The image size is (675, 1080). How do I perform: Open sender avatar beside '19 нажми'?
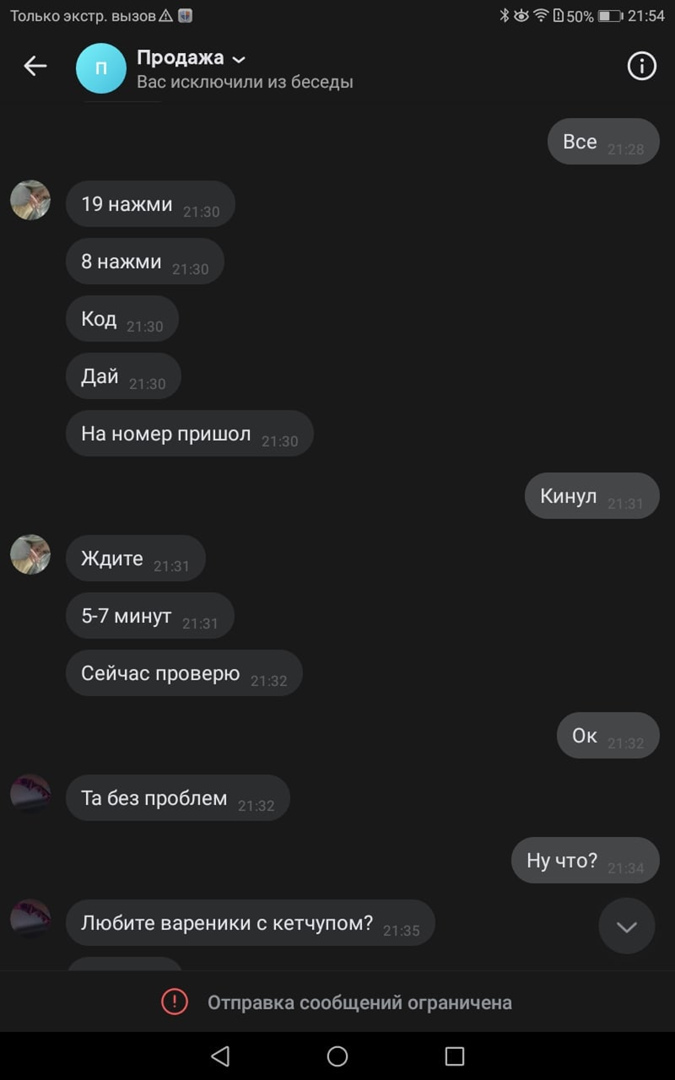click(x=30, y=200)
